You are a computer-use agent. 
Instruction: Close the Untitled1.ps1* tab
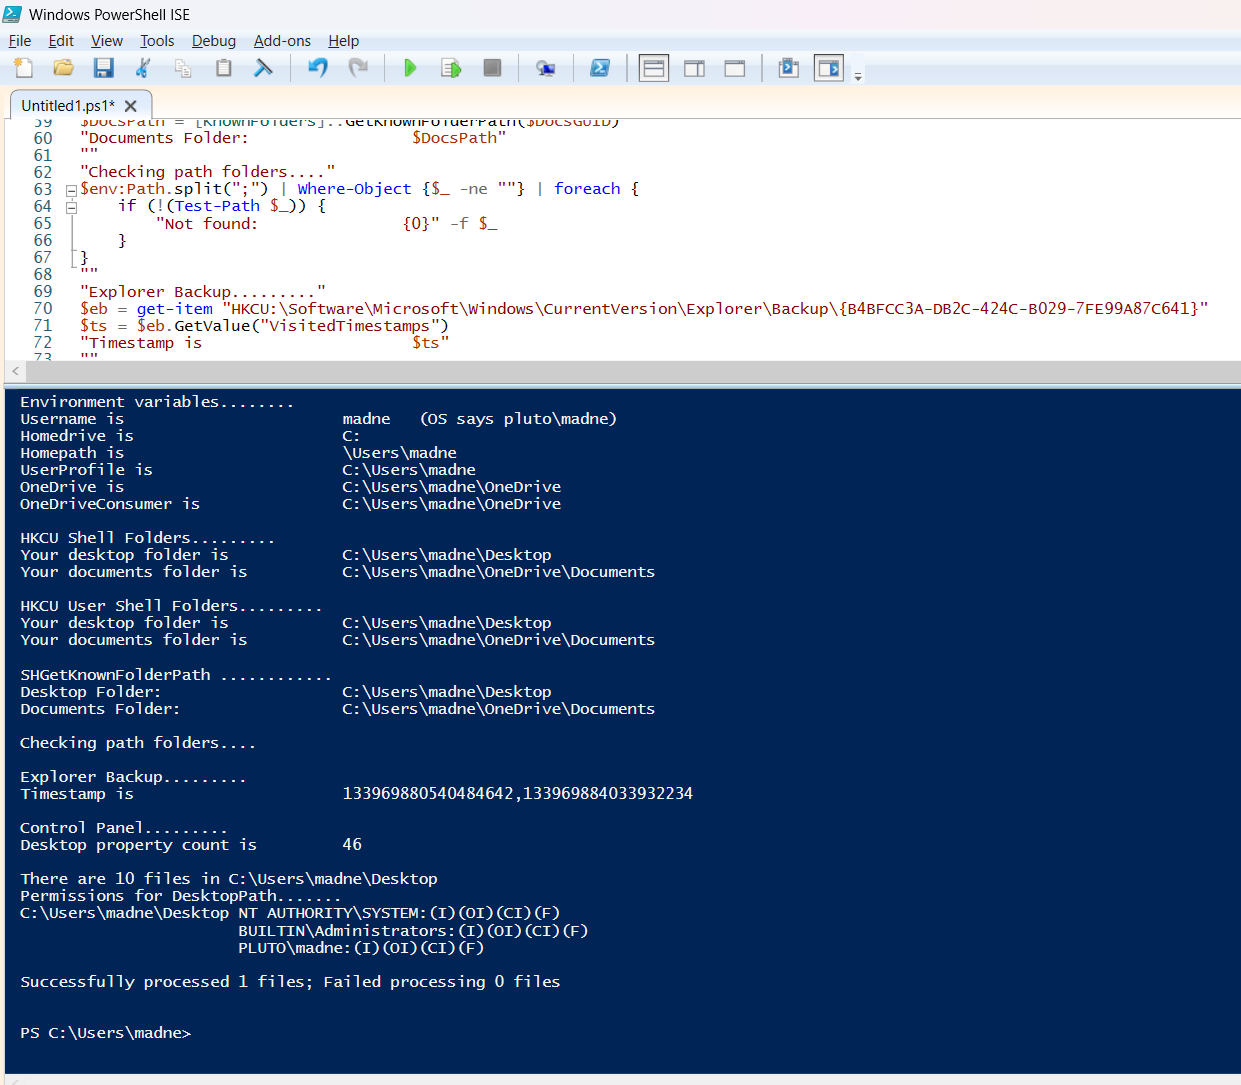click(x=131, y=106)
